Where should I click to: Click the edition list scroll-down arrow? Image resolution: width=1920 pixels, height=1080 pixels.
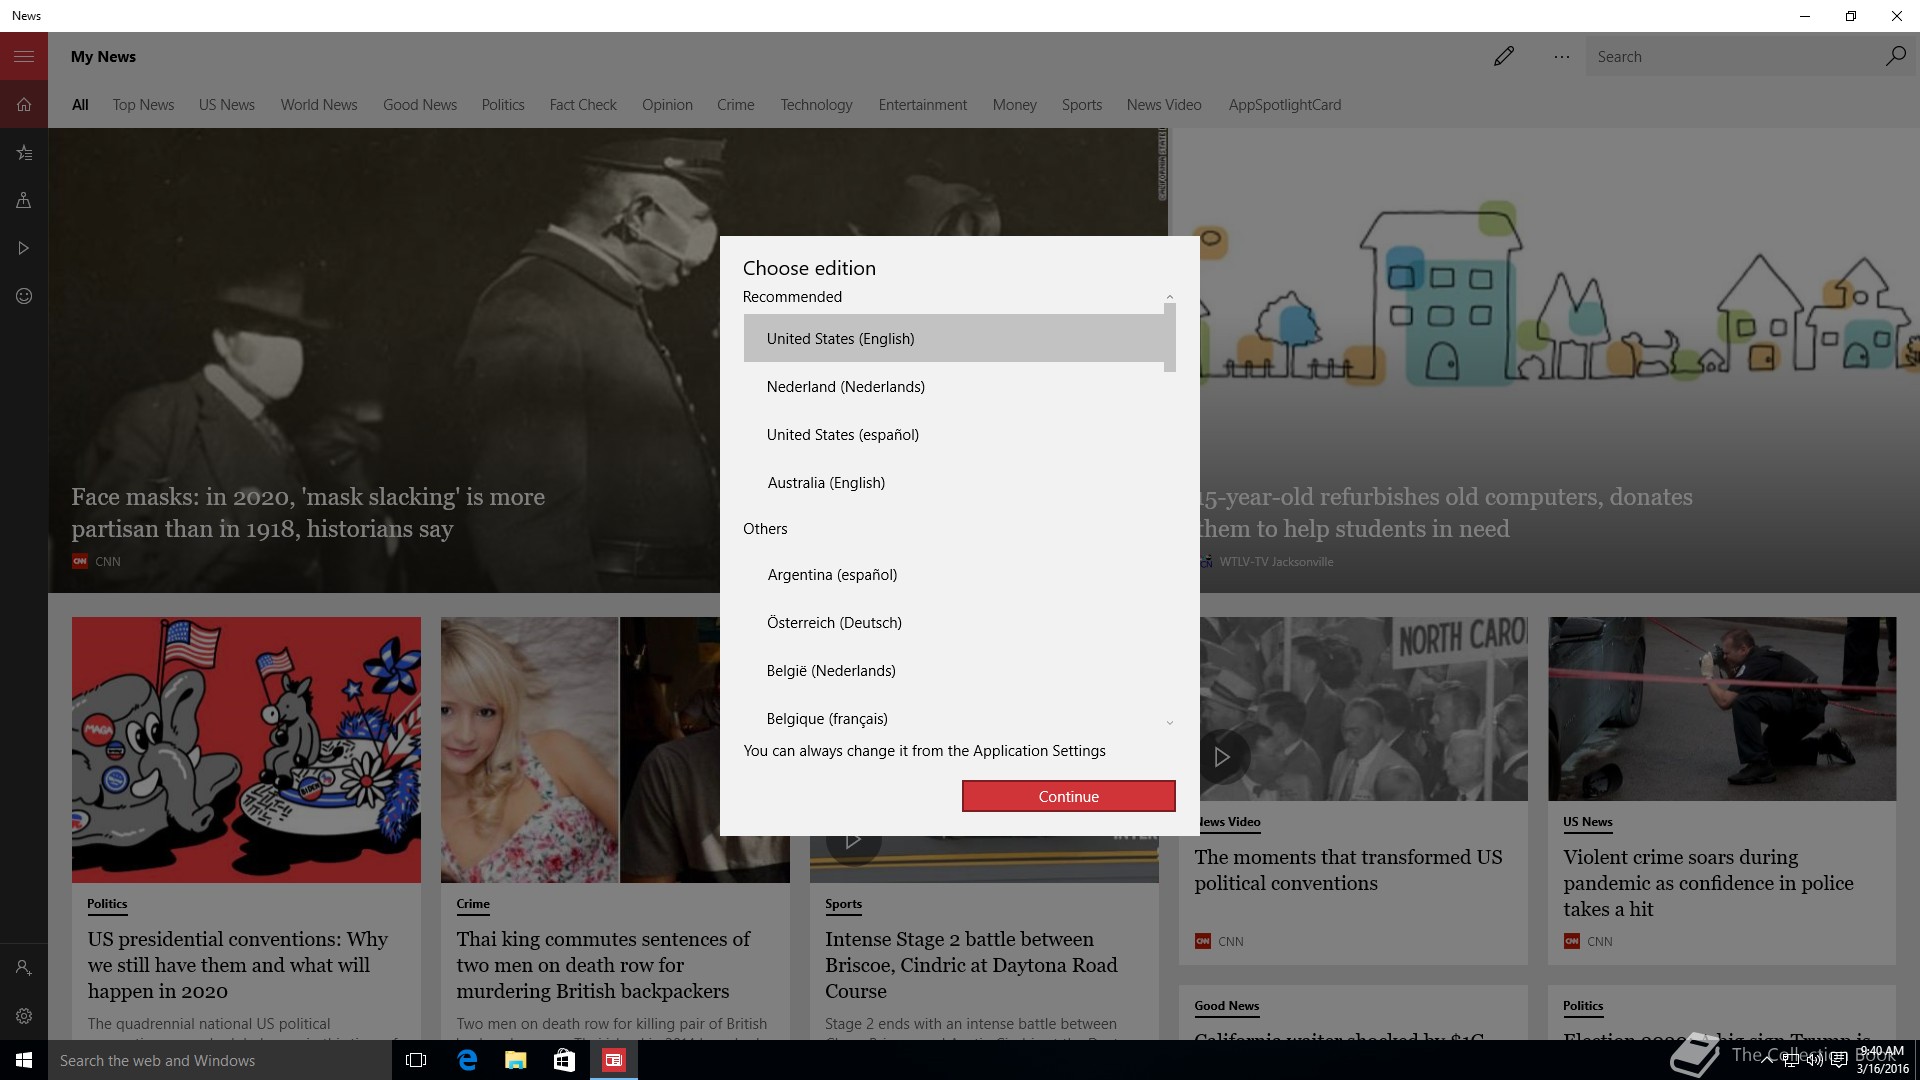pos(1170,723)
